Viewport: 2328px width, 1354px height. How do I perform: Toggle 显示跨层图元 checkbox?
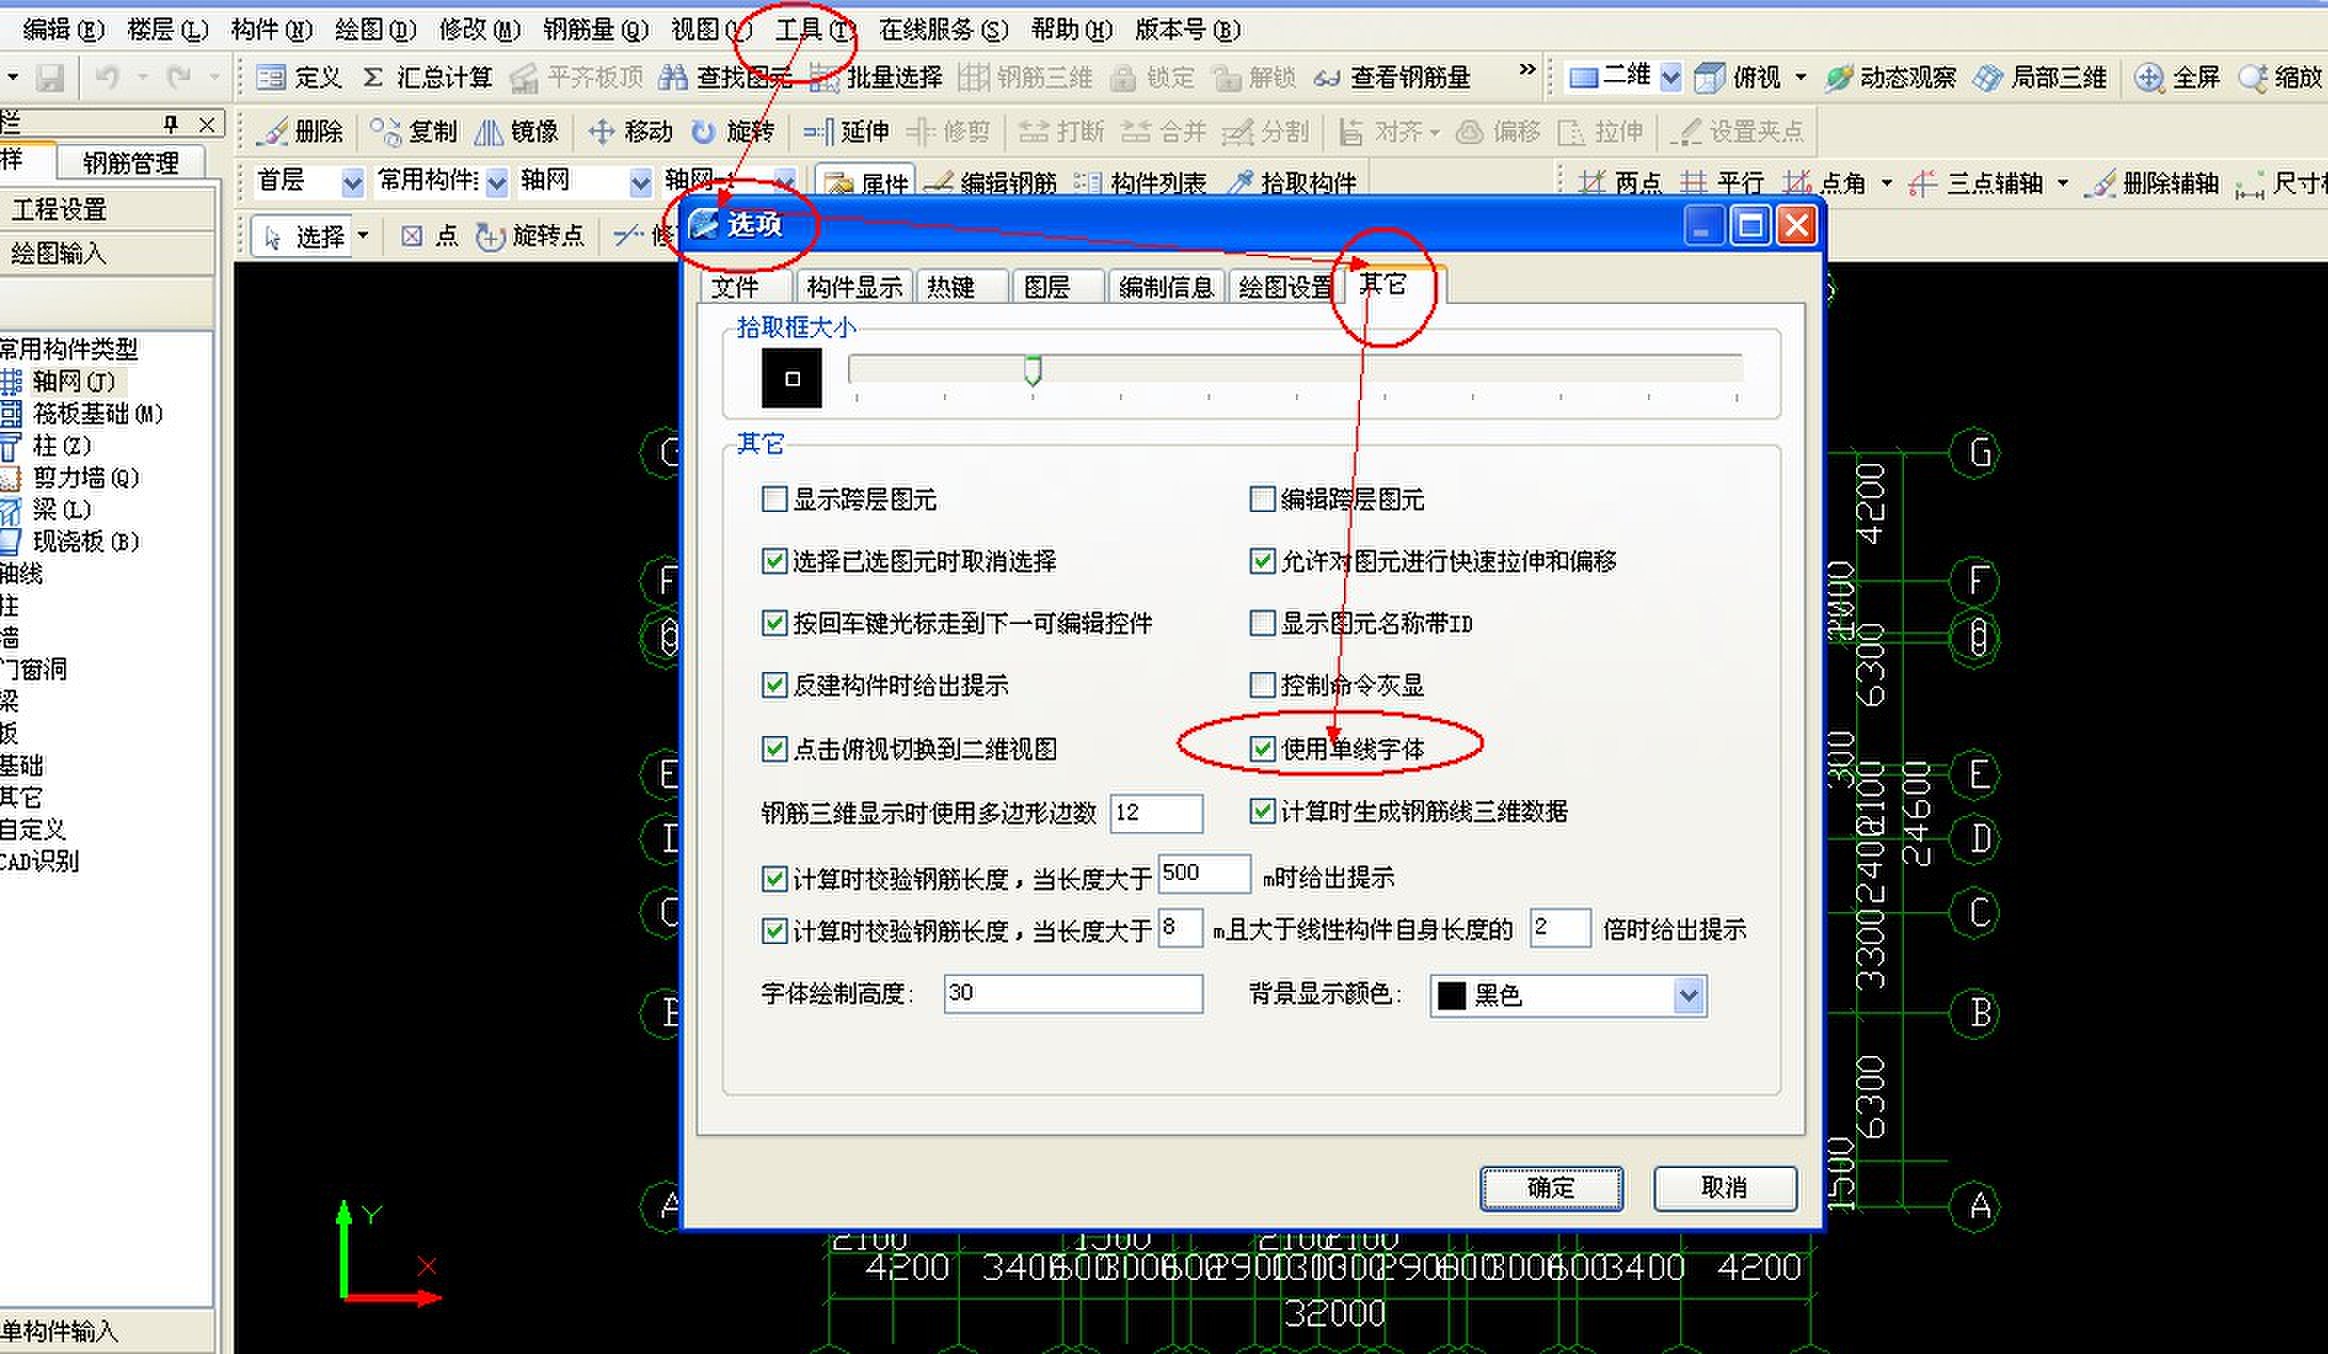[774, 499]
